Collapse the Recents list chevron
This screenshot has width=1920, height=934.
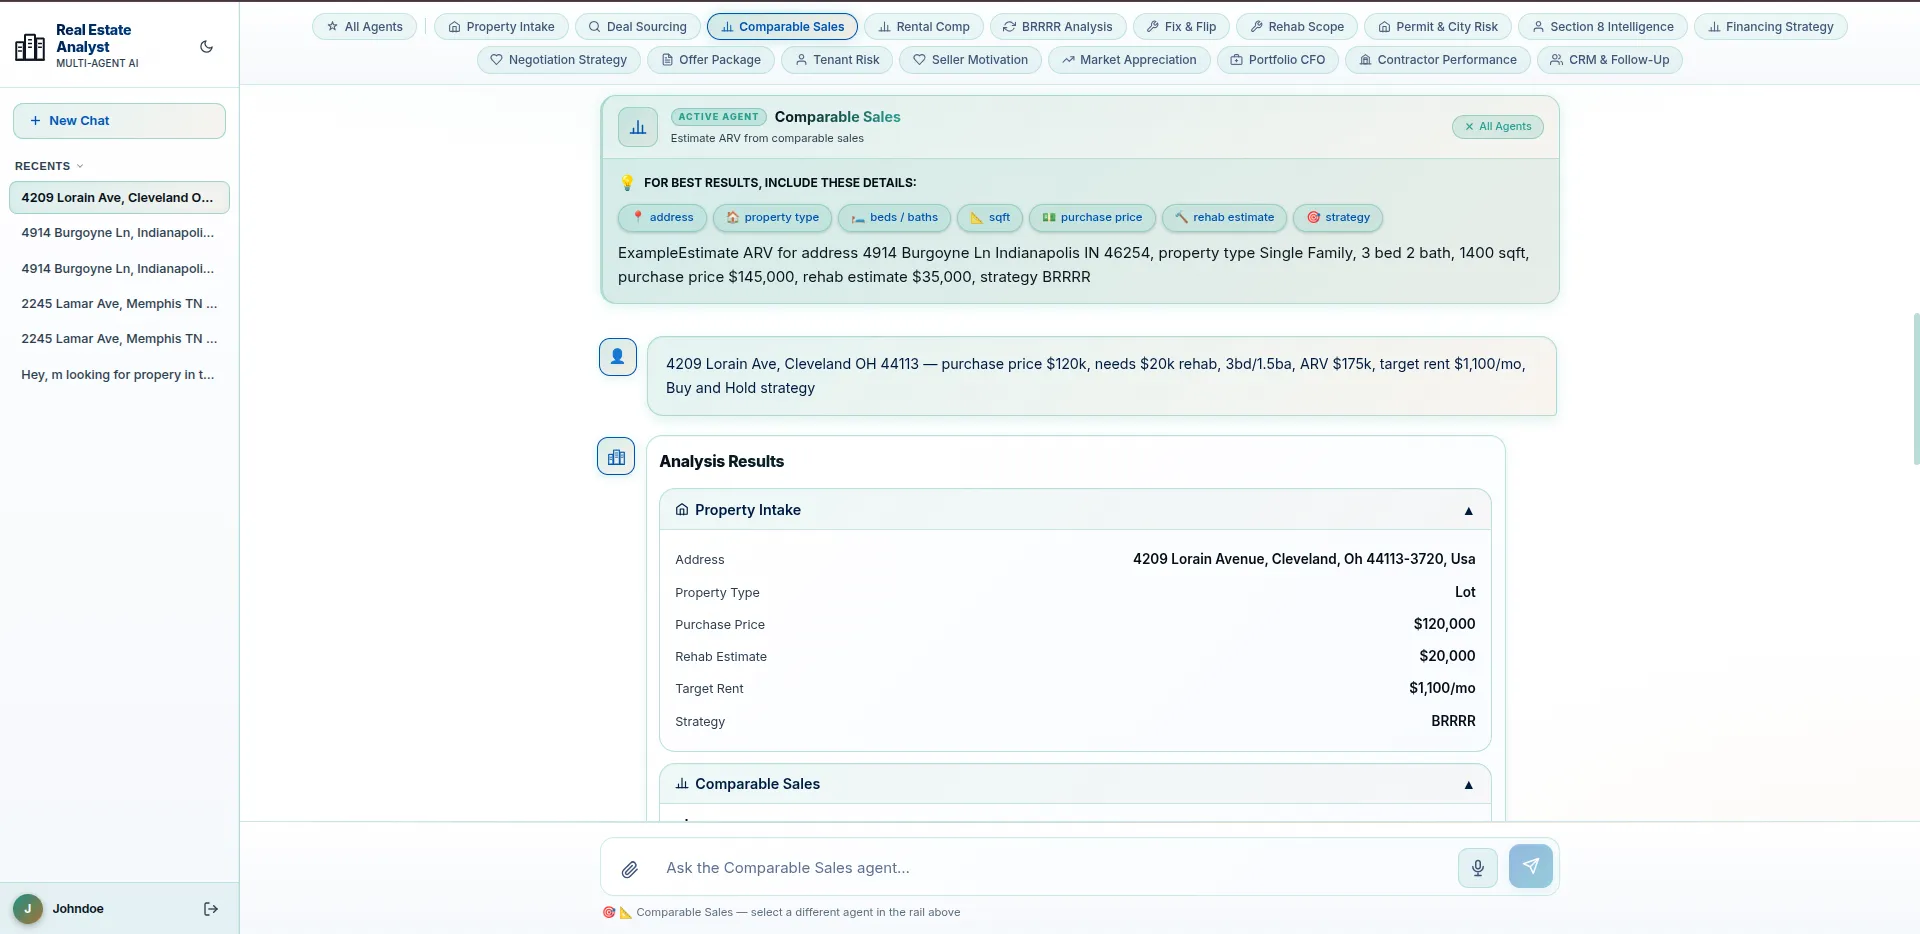(x=80, y=166)
